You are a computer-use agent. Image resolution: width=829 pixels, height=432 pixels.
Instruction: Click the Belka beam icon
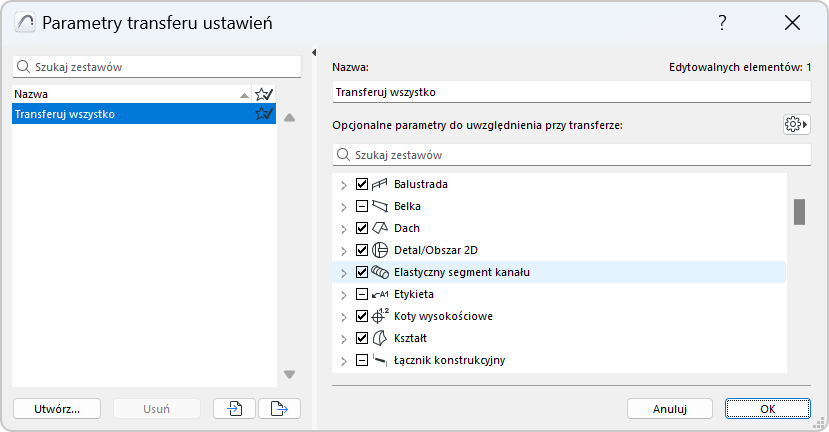(380, 206)
